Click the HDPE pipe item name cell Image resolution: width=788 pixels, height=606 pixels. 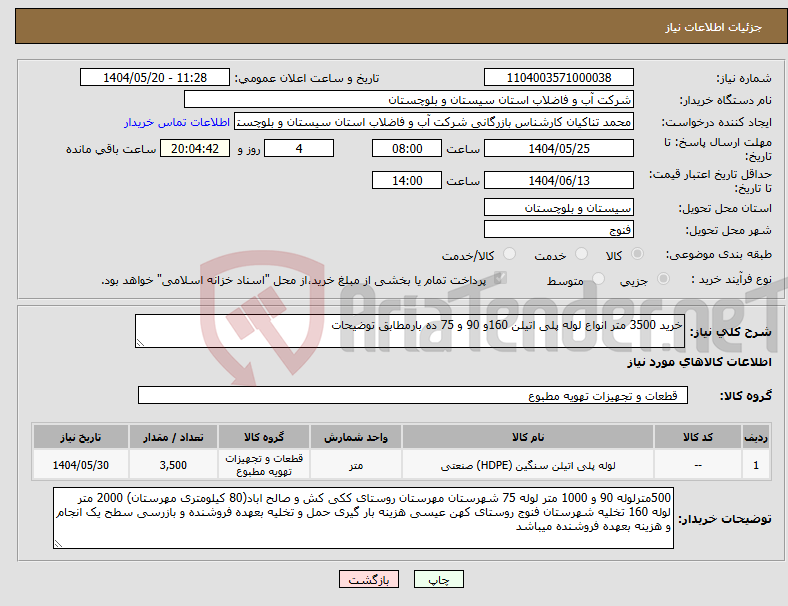[528, 465]
